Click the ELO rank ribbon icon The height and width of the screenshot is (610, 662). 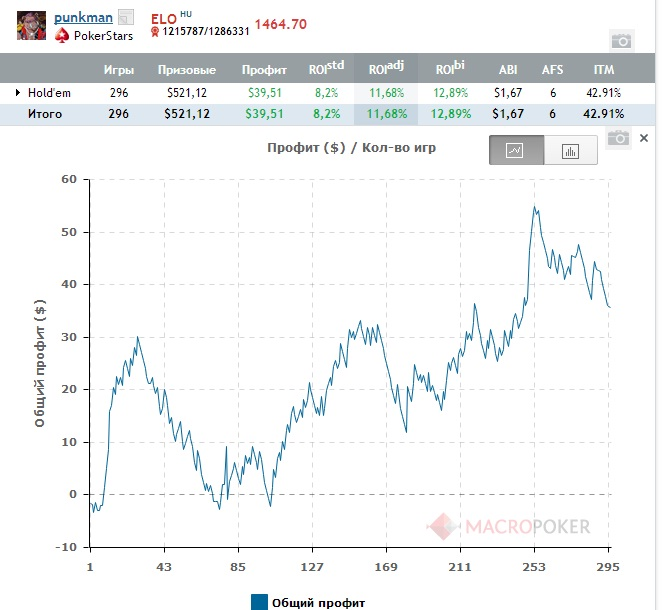tap(155, 32)
